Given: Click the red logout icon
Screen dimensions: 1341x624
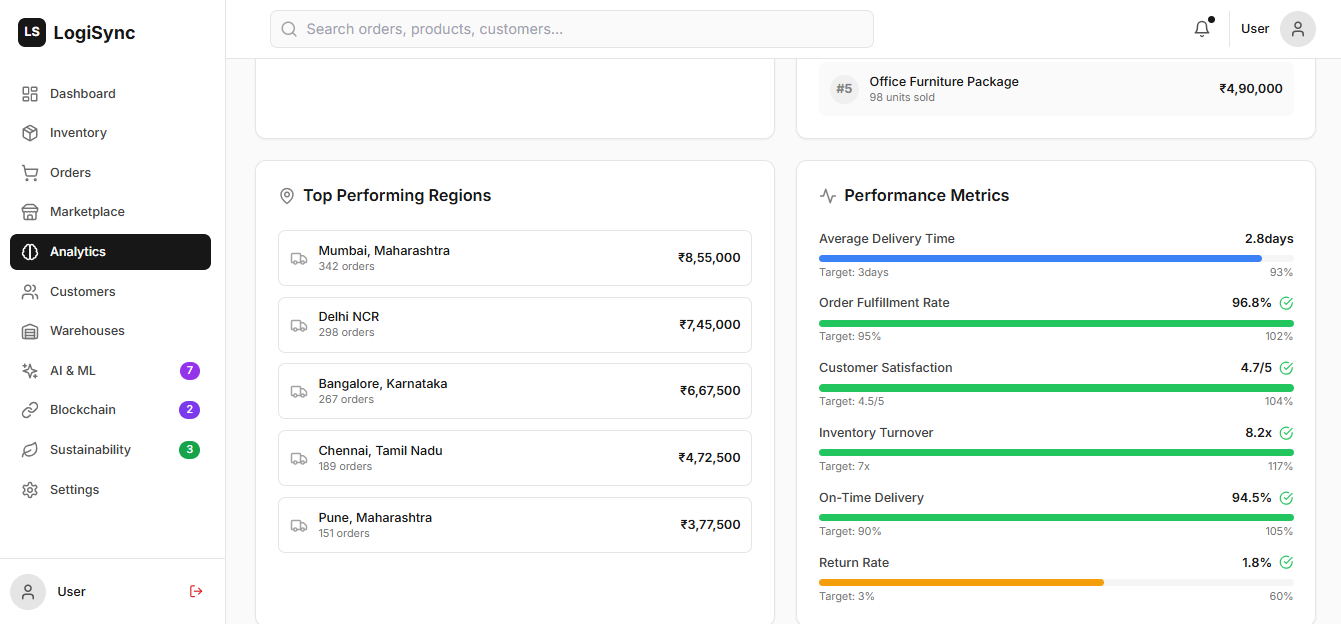Looking at the screenshot, I should 196,591.
